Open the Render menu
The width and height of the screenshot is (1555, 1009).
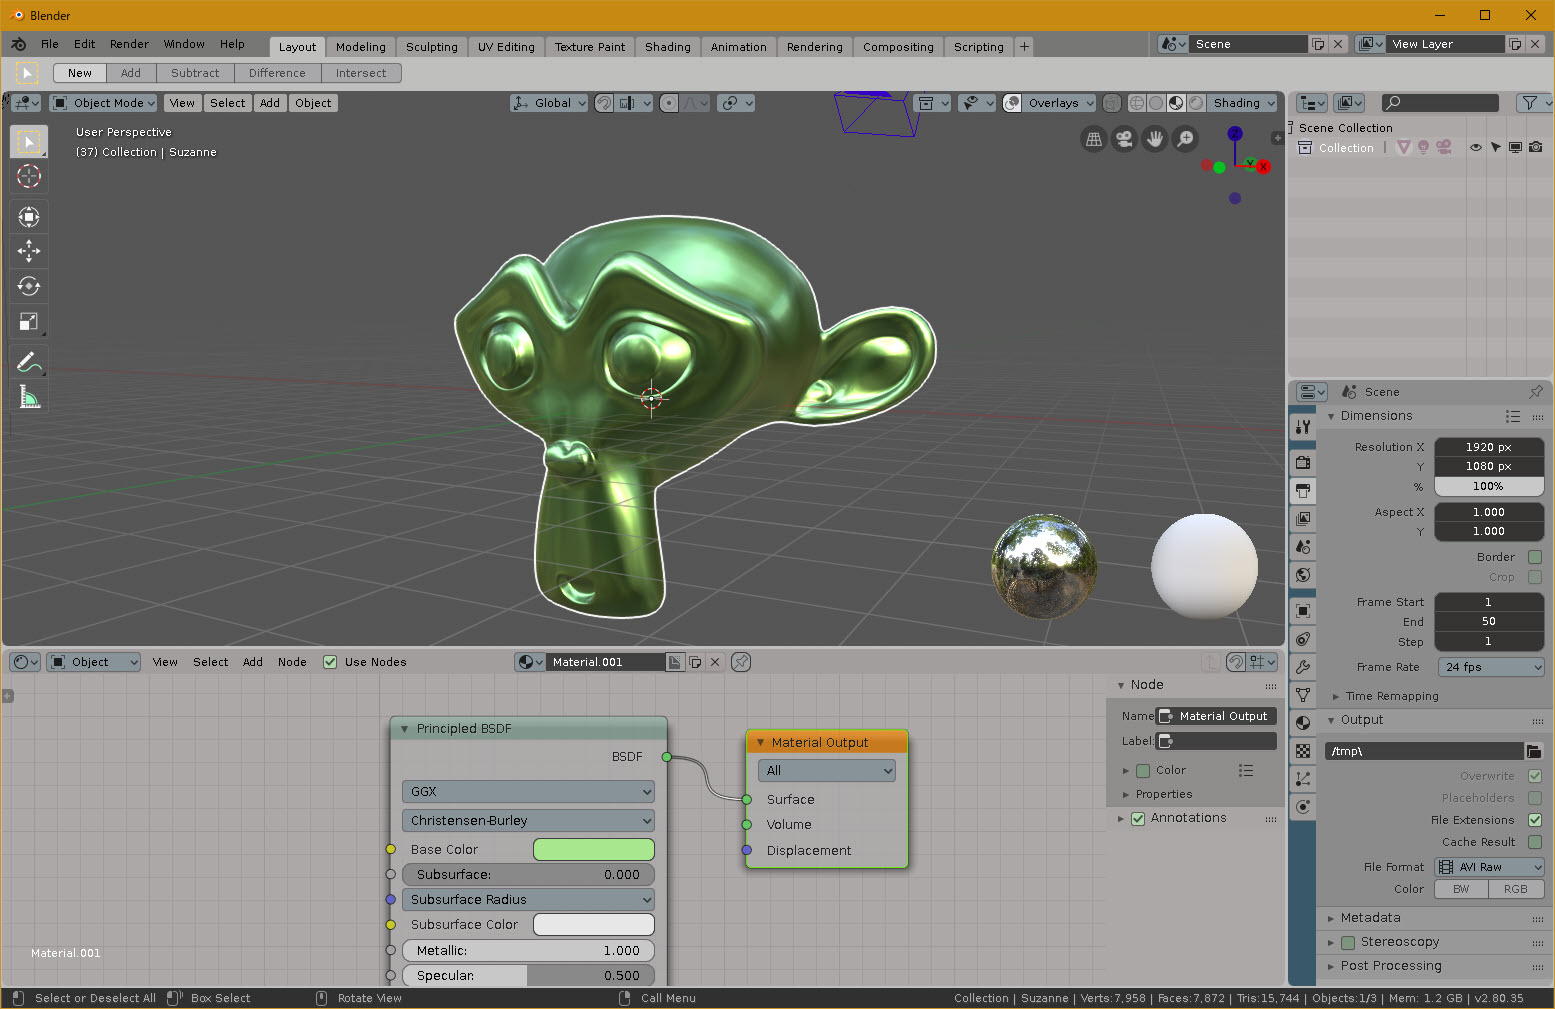pyautogui.click(x=129, y=44)
